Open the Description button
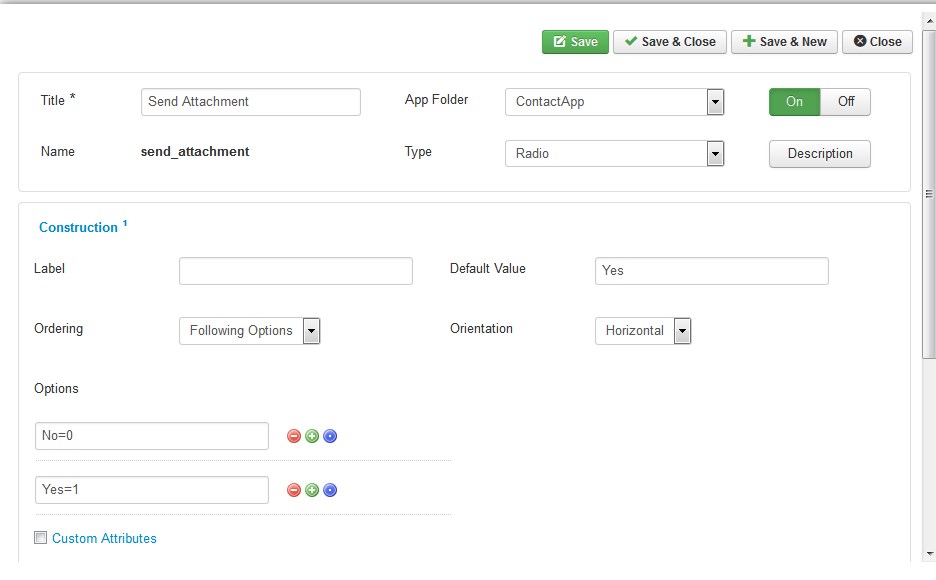This screenshot has height=580, width=936. pyautogui.click(x=820, y=154)
